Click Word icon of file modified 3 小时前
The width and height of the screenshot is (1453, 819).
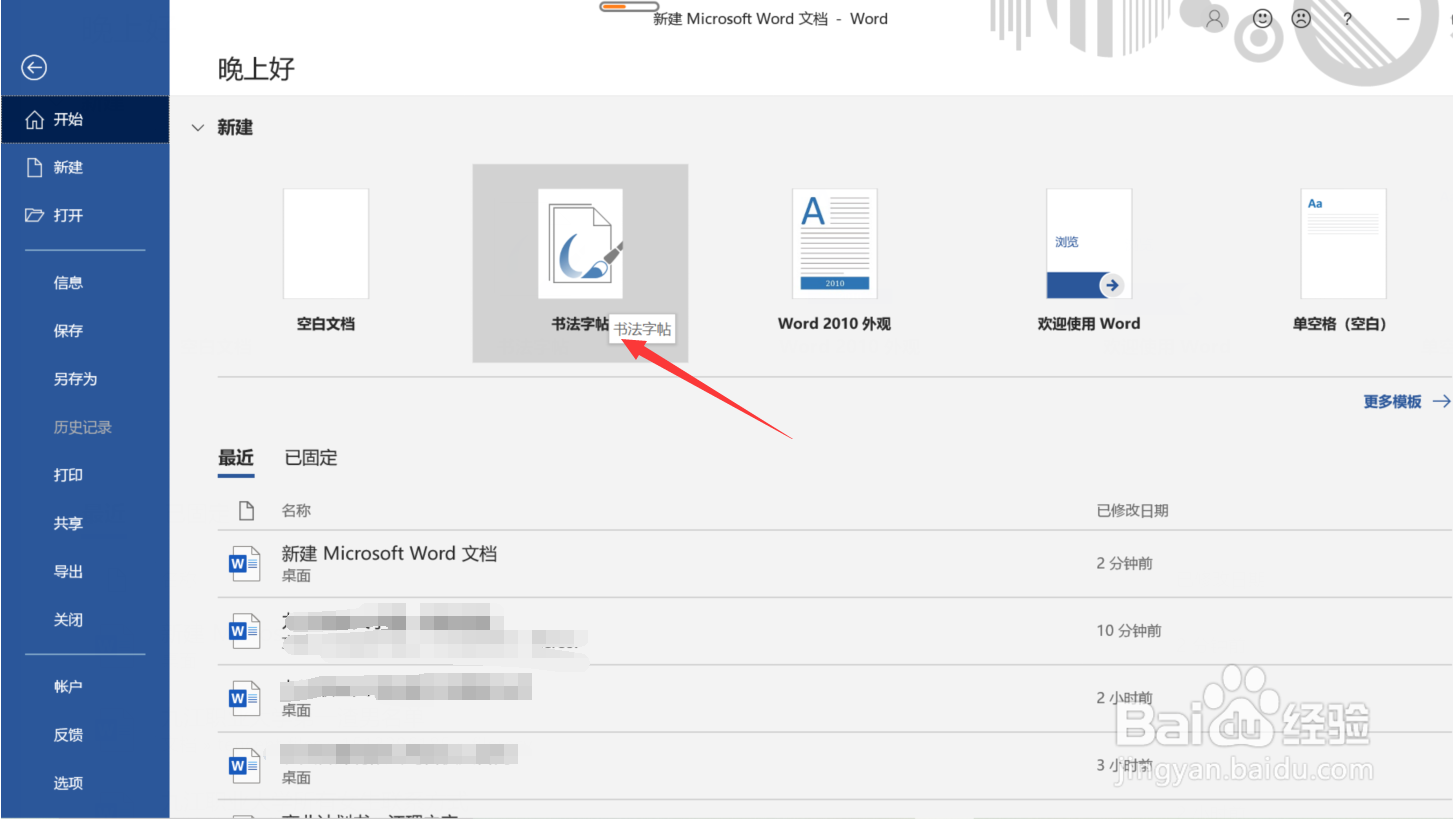[244, 765]
